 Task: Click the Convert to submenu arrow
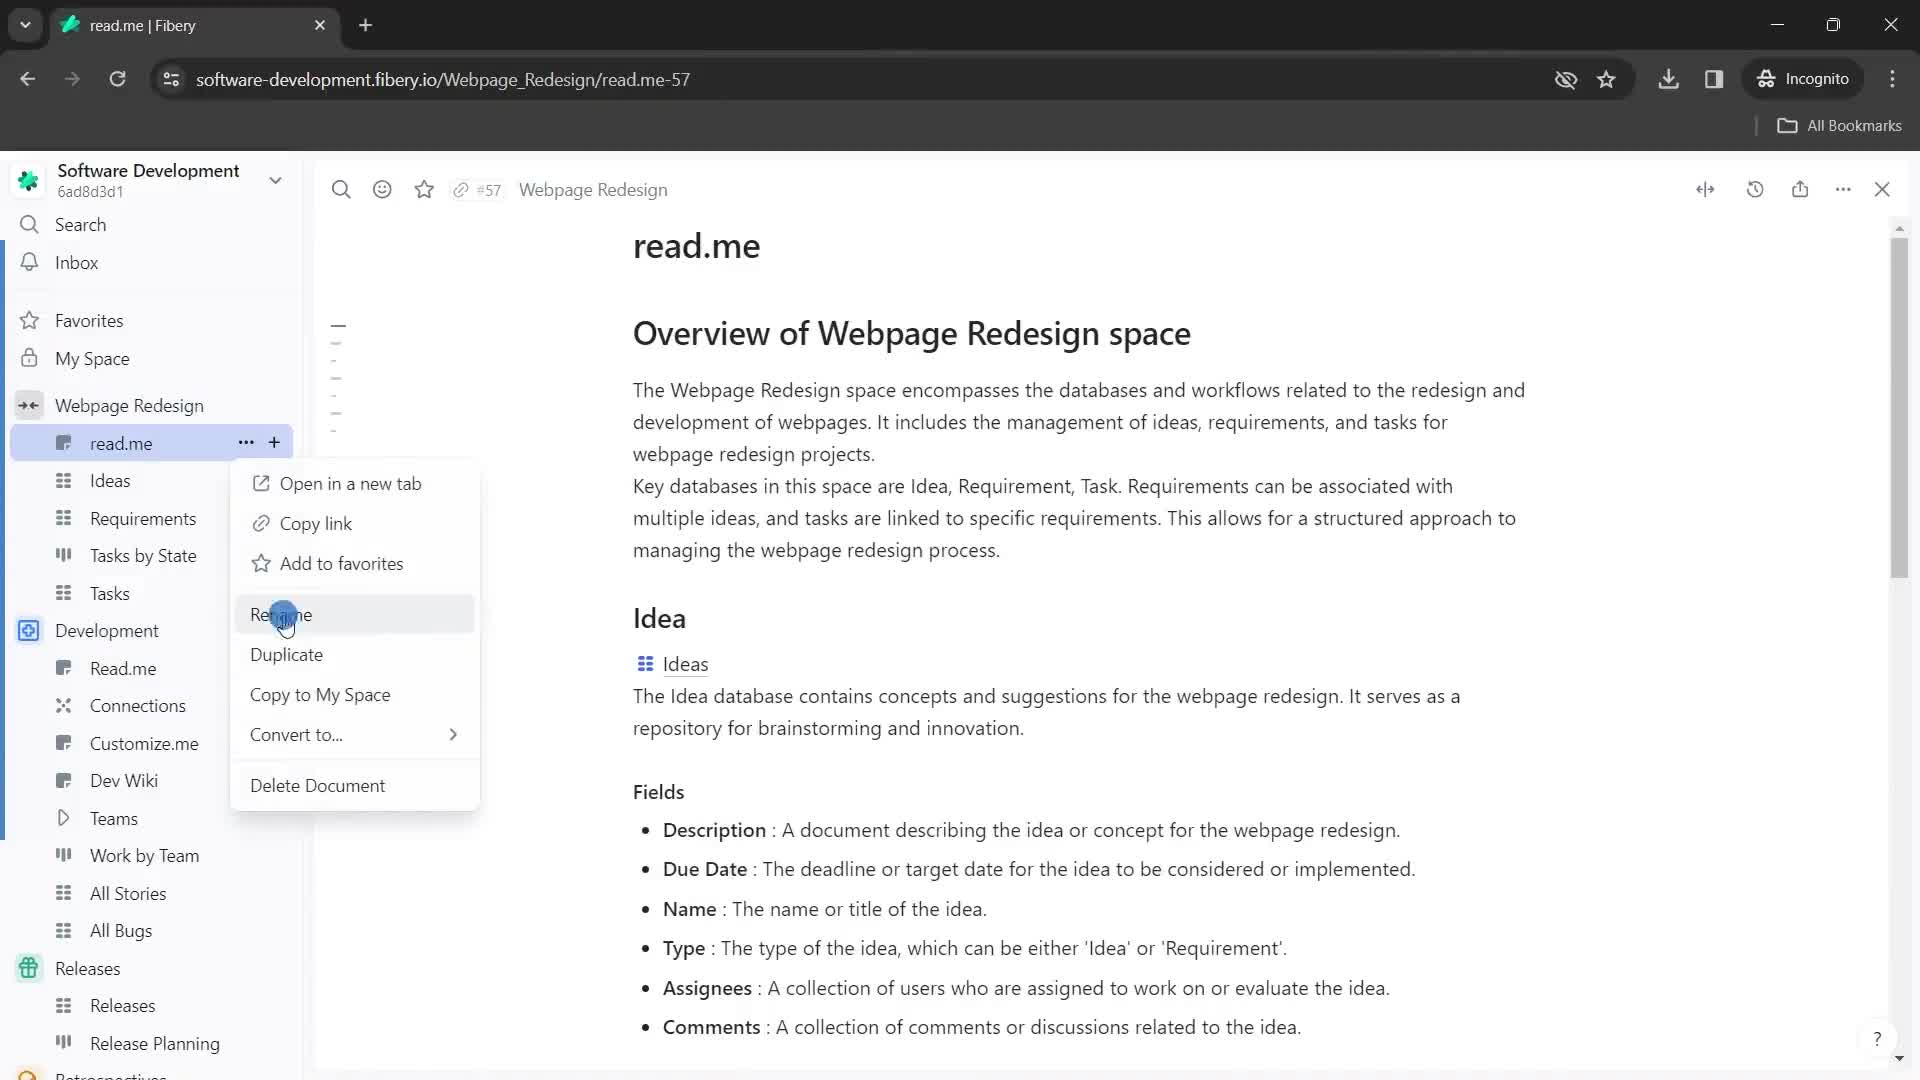pyautogui.click(x=454, y=735)
